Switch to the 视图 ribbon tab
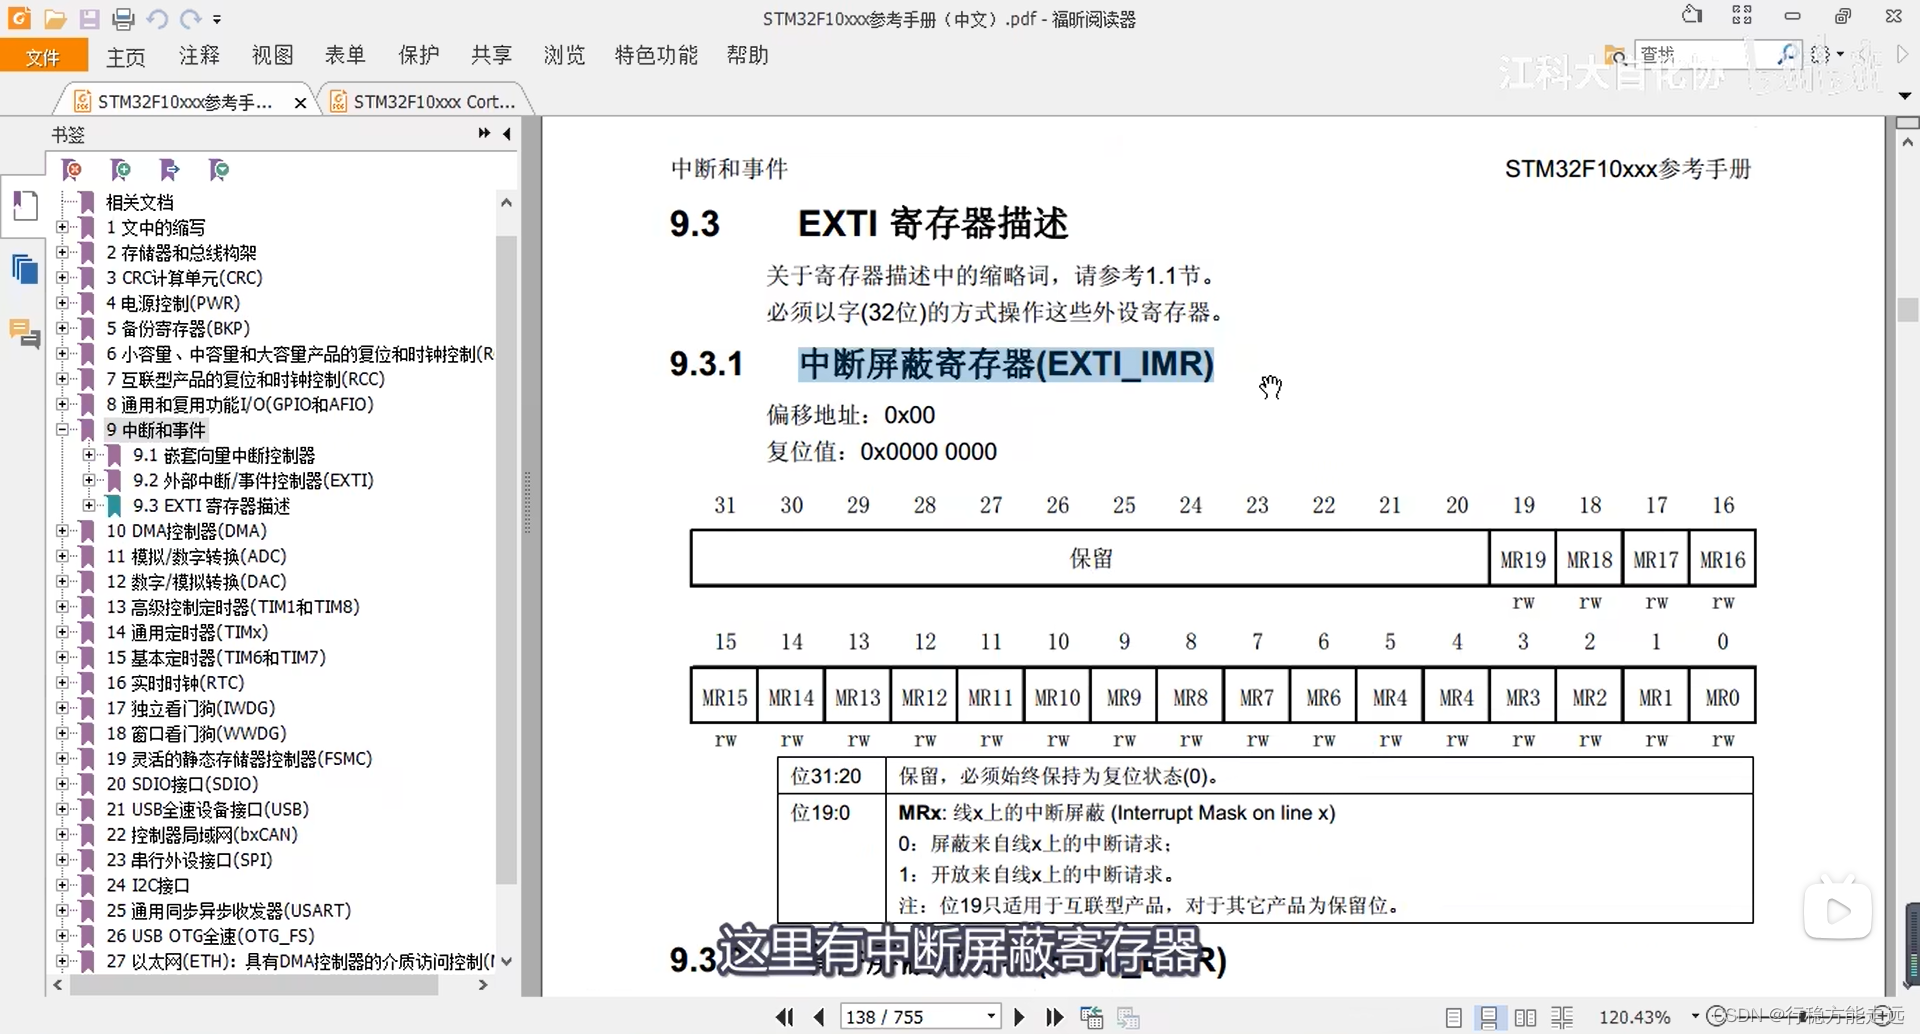1920x1034 pixels. pos(272,55)
